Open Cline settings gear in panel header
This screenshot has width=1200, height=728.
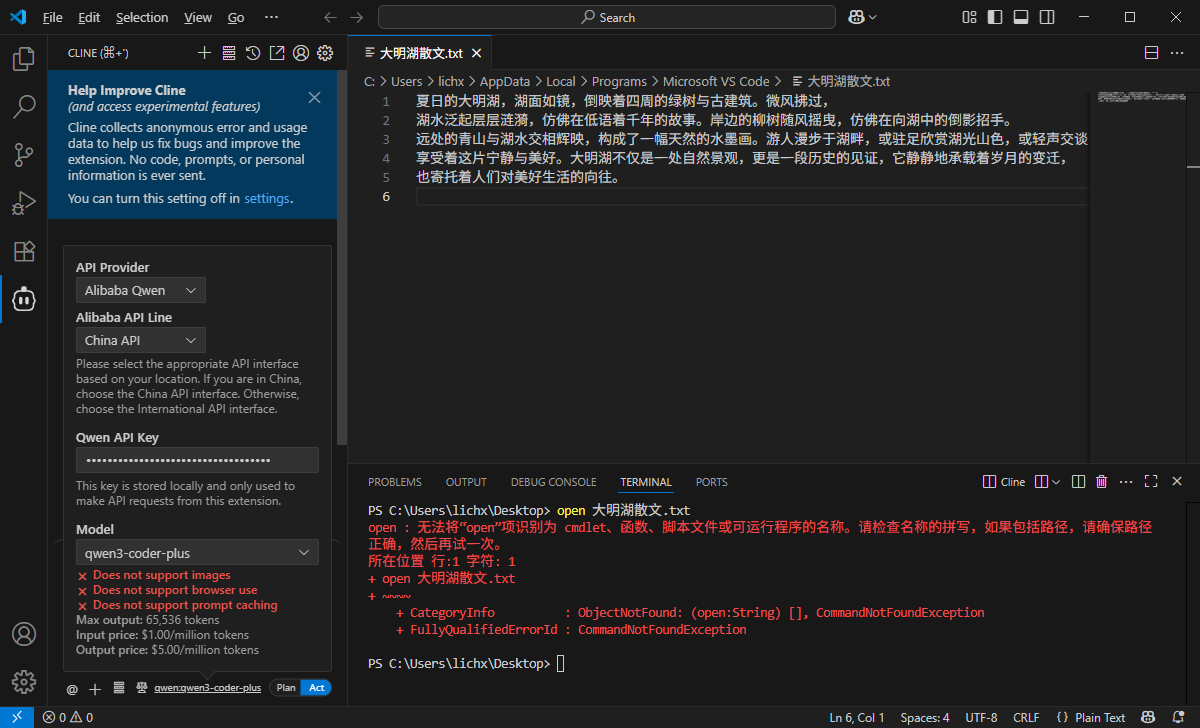point(325,53)
